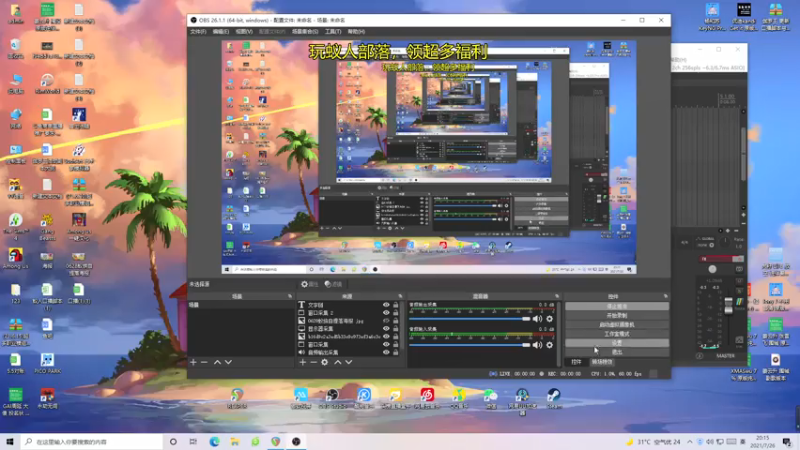This screenshot has width=800, height=450.
Task: Open the notification center in system tray
Action: (x=787, y=442)
